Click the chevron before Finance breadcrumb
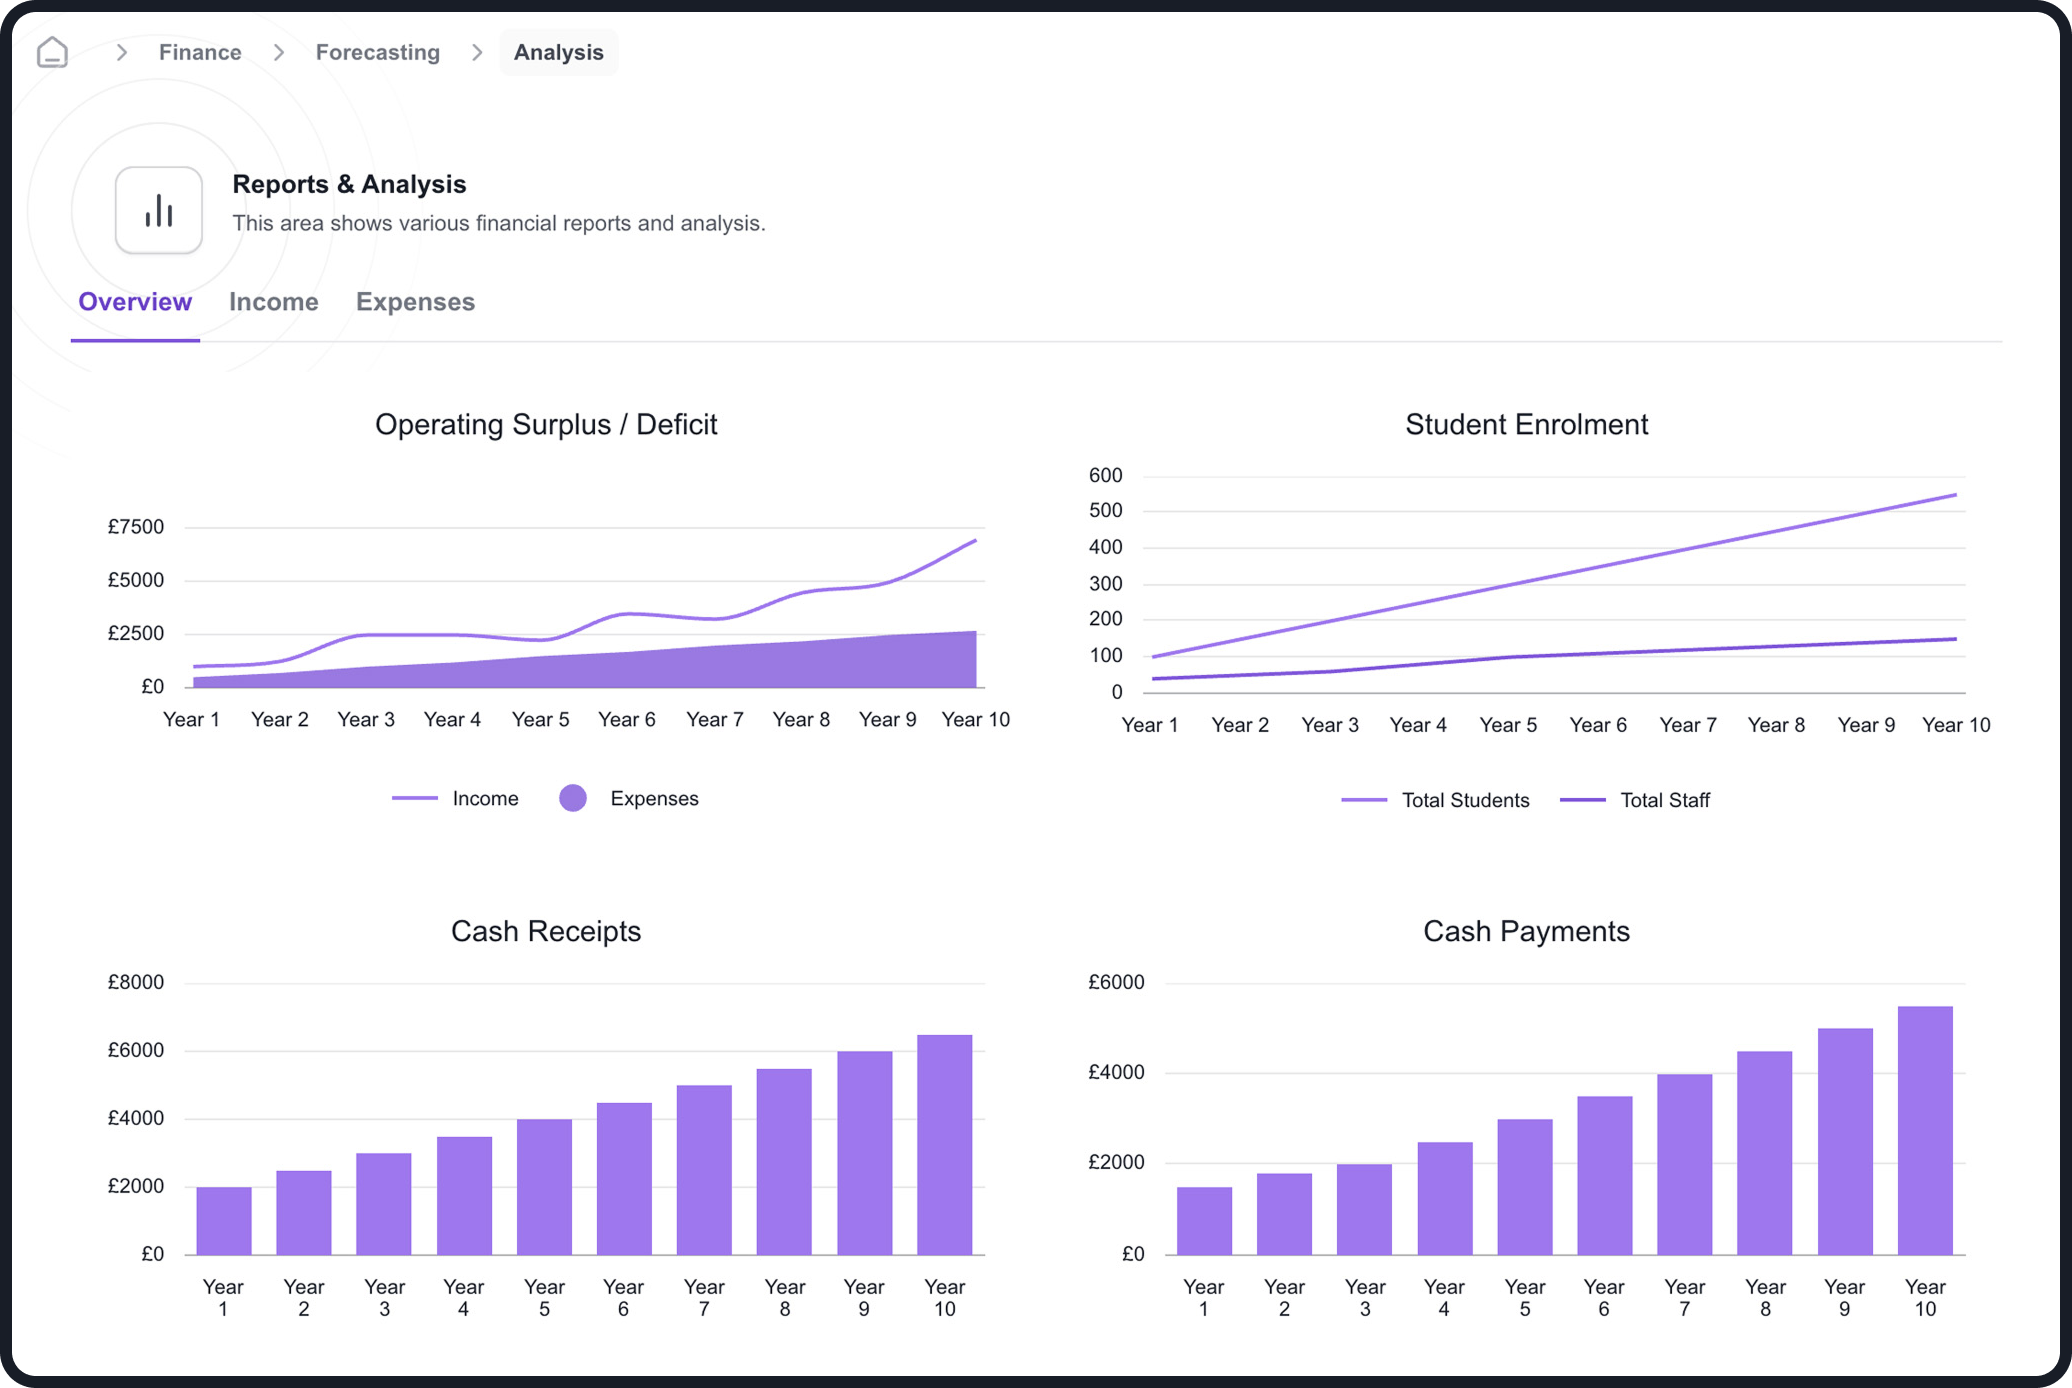The image size is (2072, 1388). (x=122, y=52)
